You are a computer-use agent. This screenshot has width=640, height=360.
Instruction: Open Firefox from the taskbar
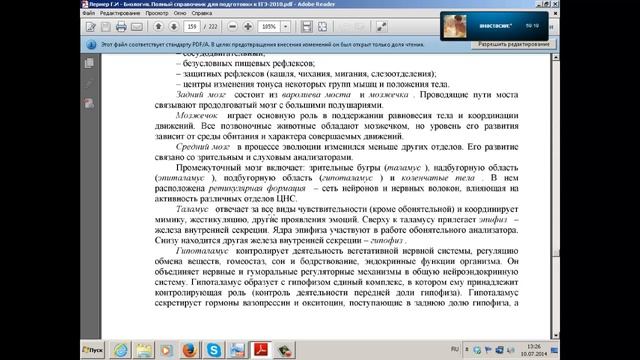[x=190, y=350]
